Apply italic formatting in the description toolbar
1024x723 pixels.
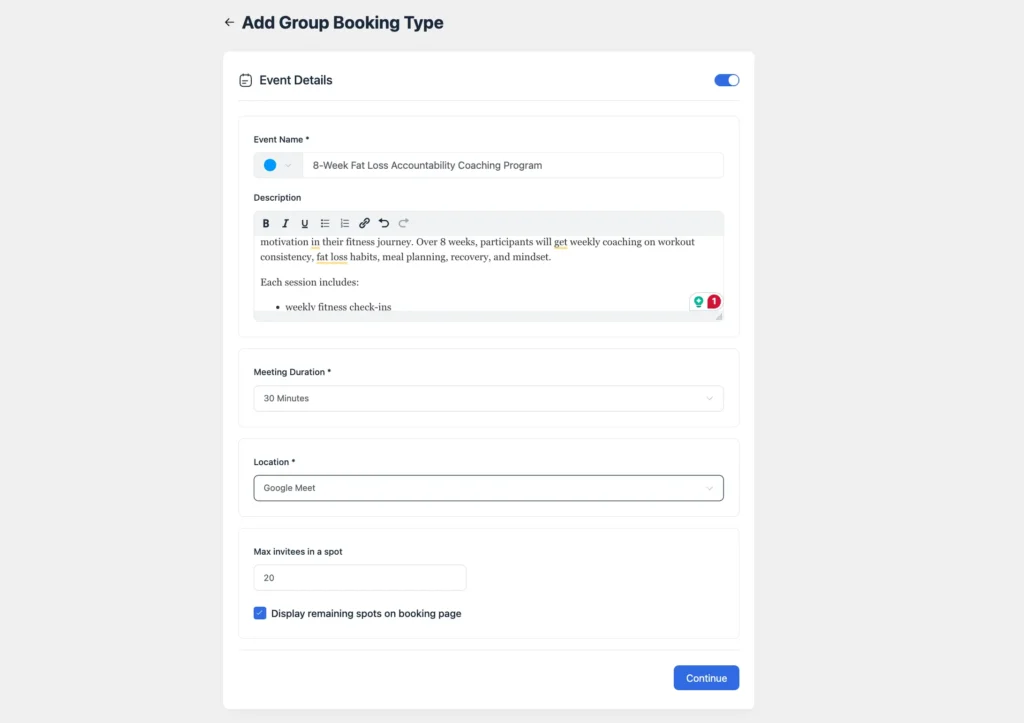285,223
